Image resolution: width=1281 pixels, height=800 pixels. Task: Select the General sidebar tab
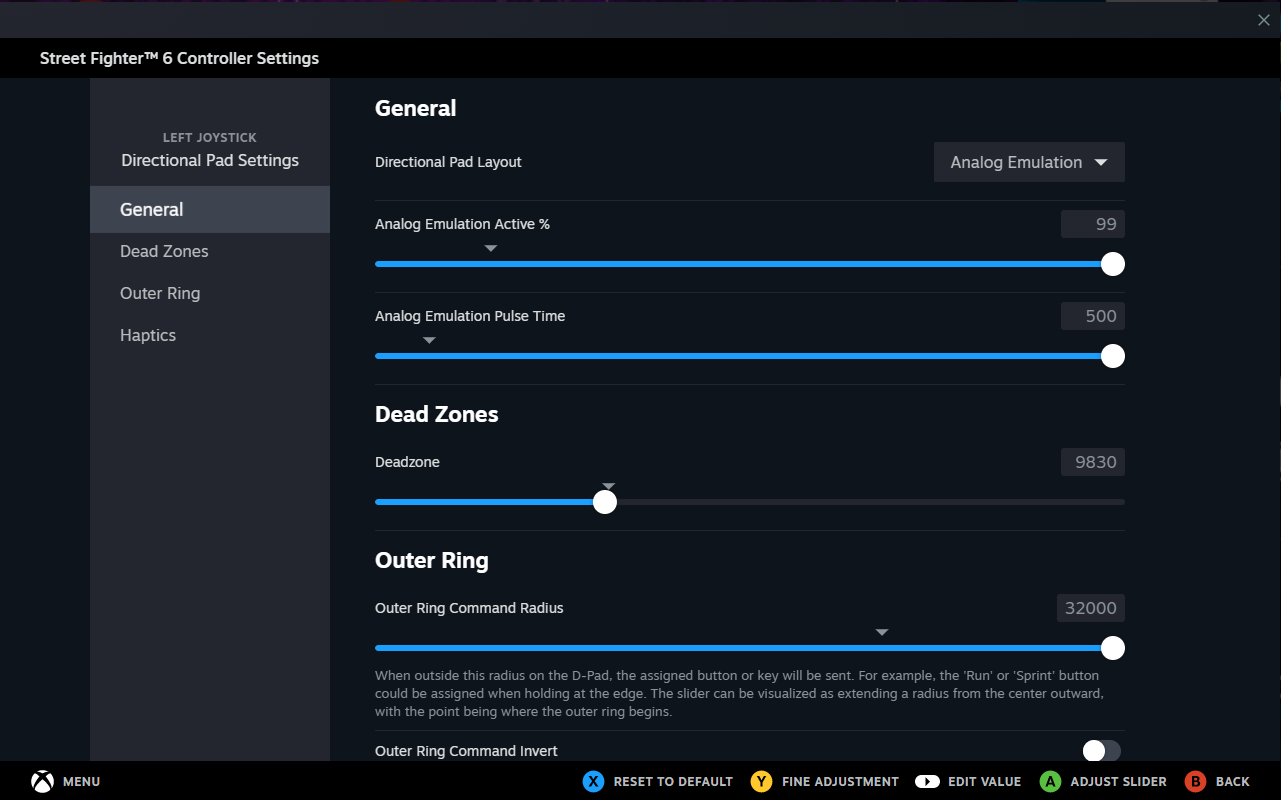(x=210, y=209)
